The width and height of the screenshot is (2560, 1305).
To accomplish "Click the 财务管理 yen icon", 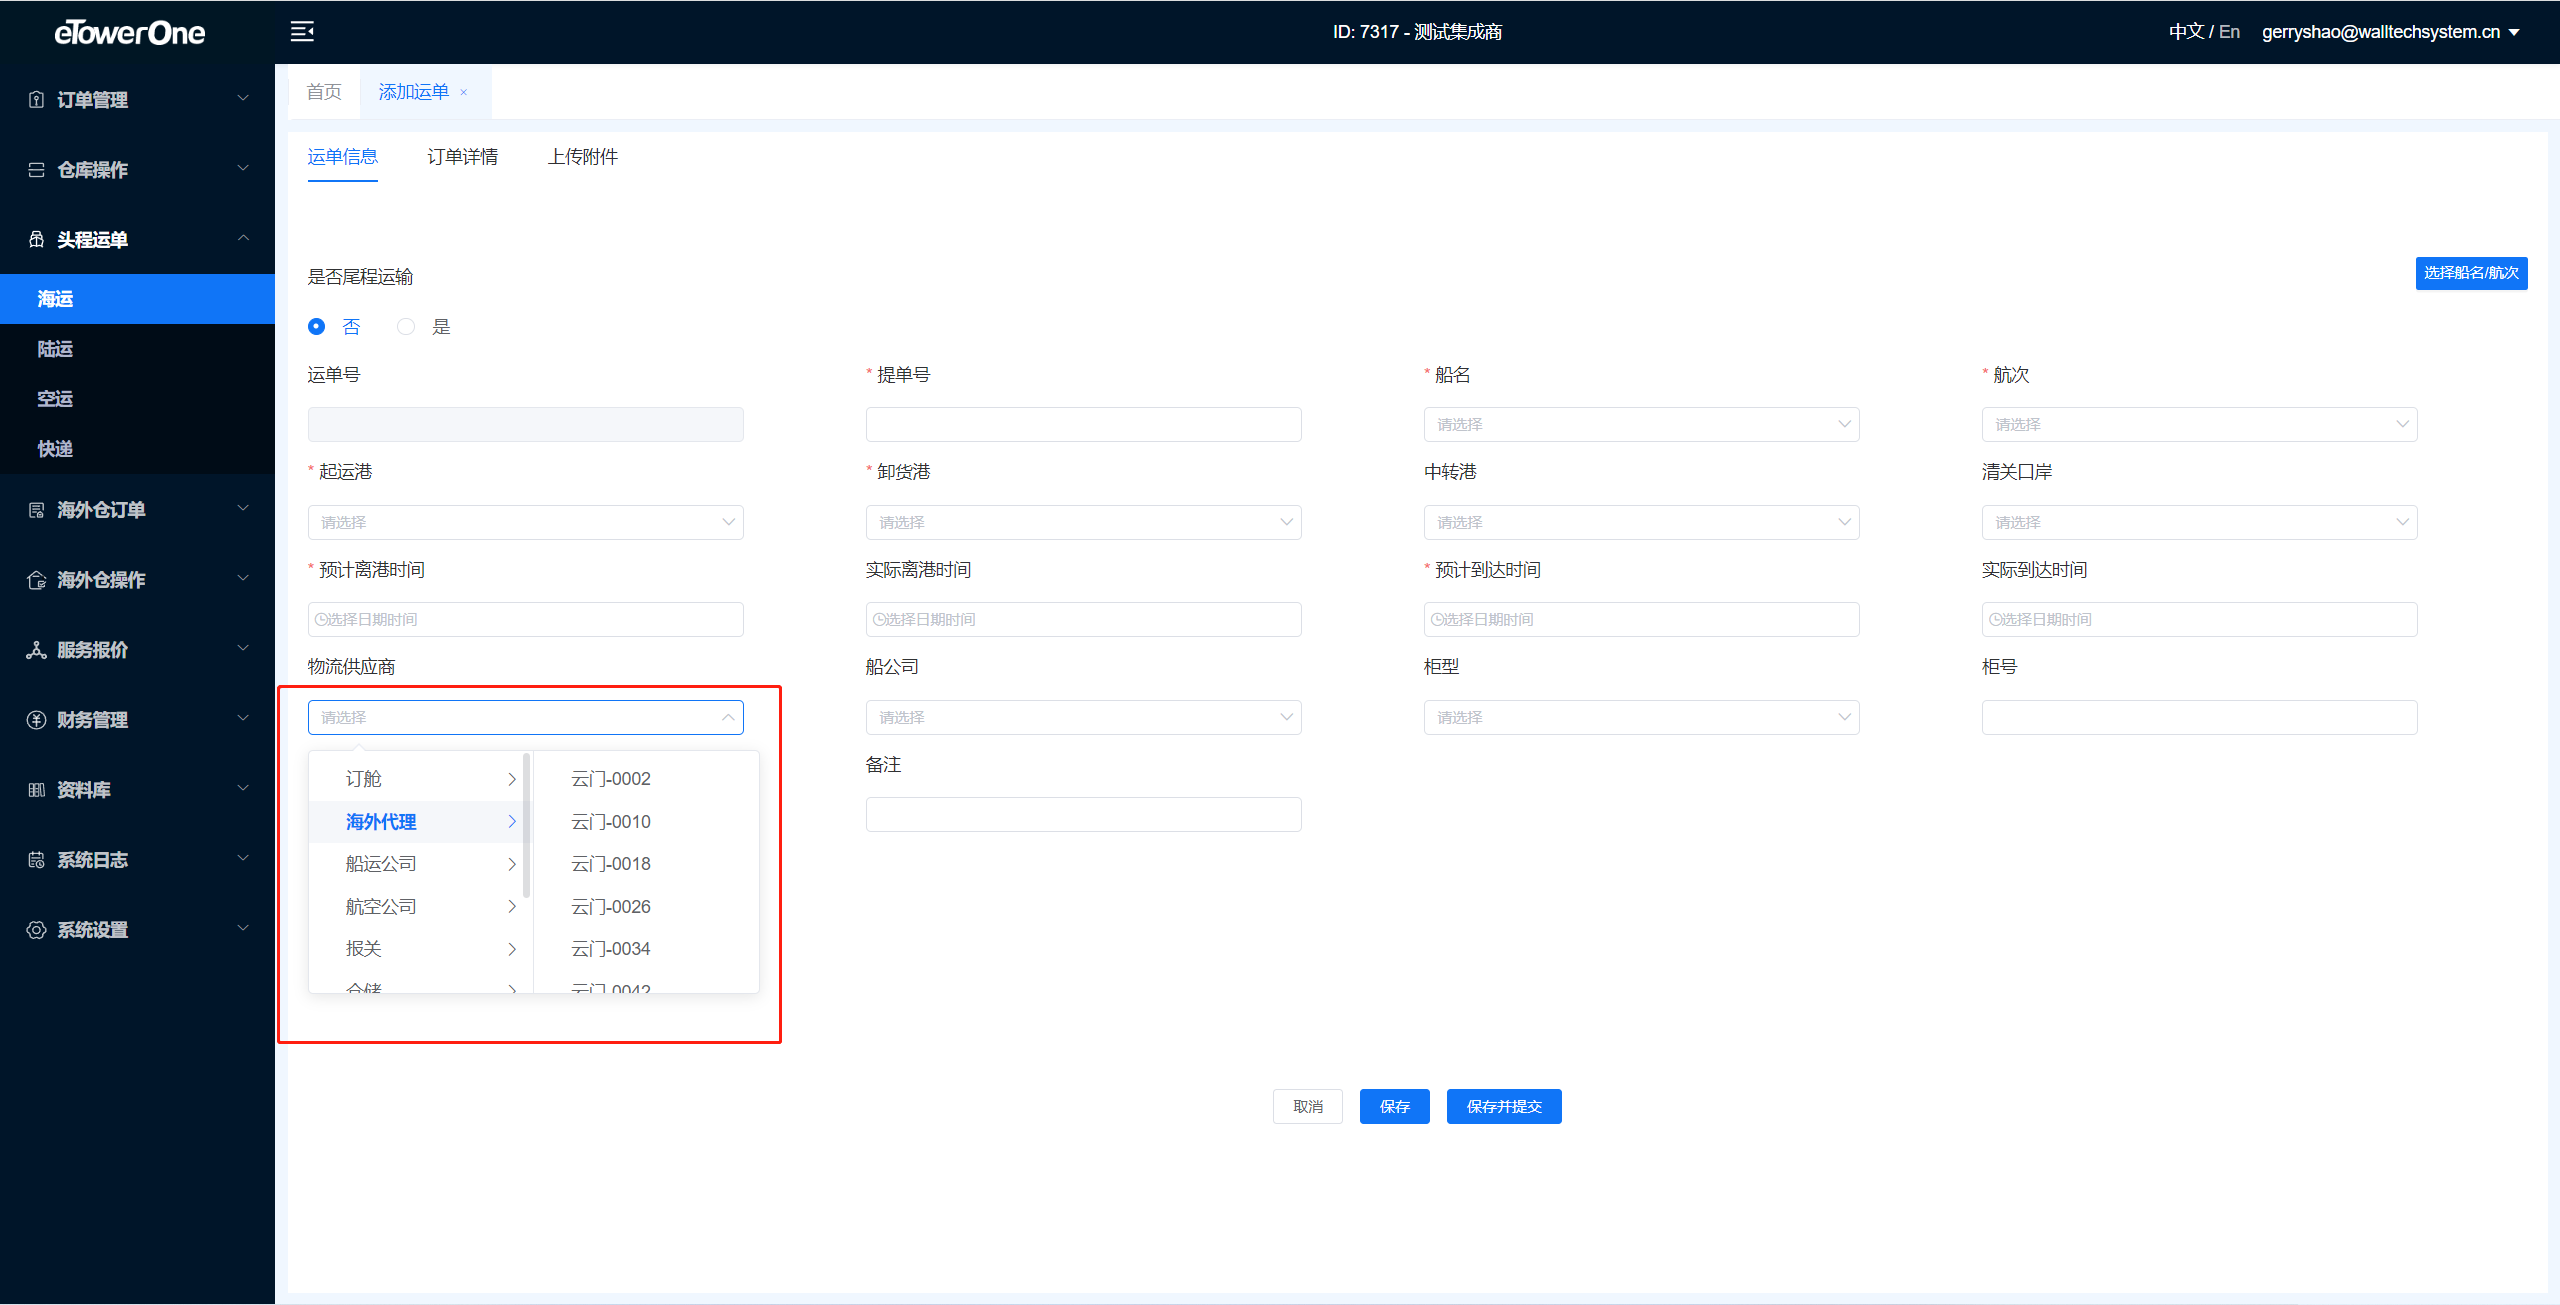I will [x=37, y=720].
